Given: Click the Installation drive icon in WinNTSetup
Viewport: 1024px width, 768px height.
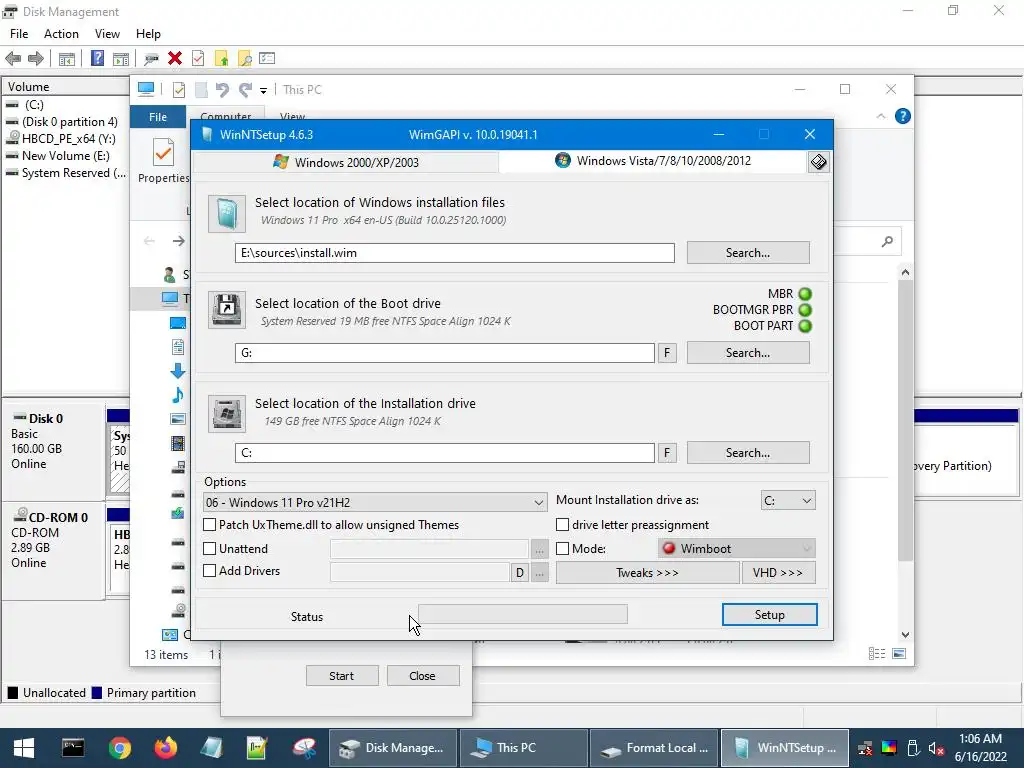Looking at the screenshot, I should click(227, 413).
